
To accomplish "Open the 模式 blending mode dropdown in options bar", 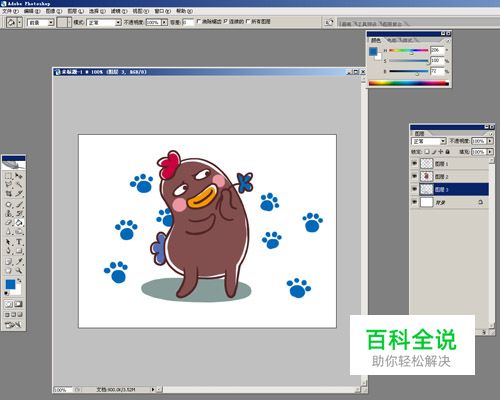I will [x=118, y=23].
